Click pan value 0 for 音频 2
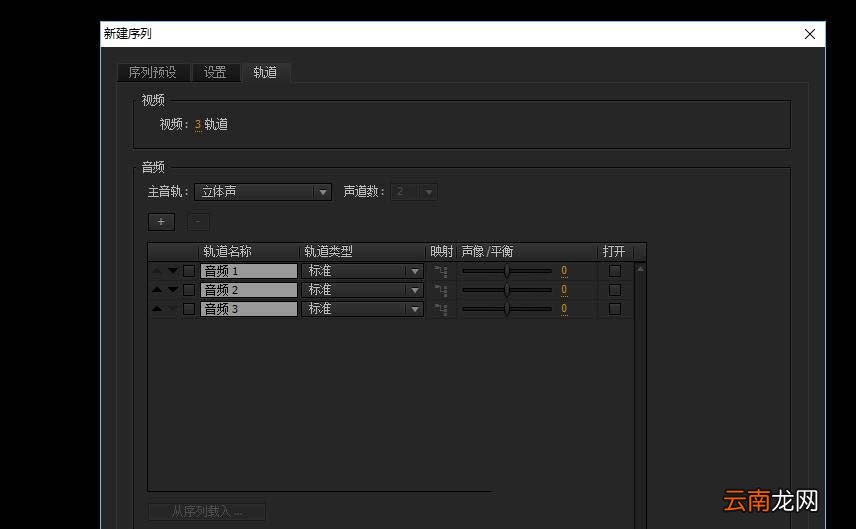The height and width of the screenshot is (529, 856). pyautogui.click(x=564, y=290)
